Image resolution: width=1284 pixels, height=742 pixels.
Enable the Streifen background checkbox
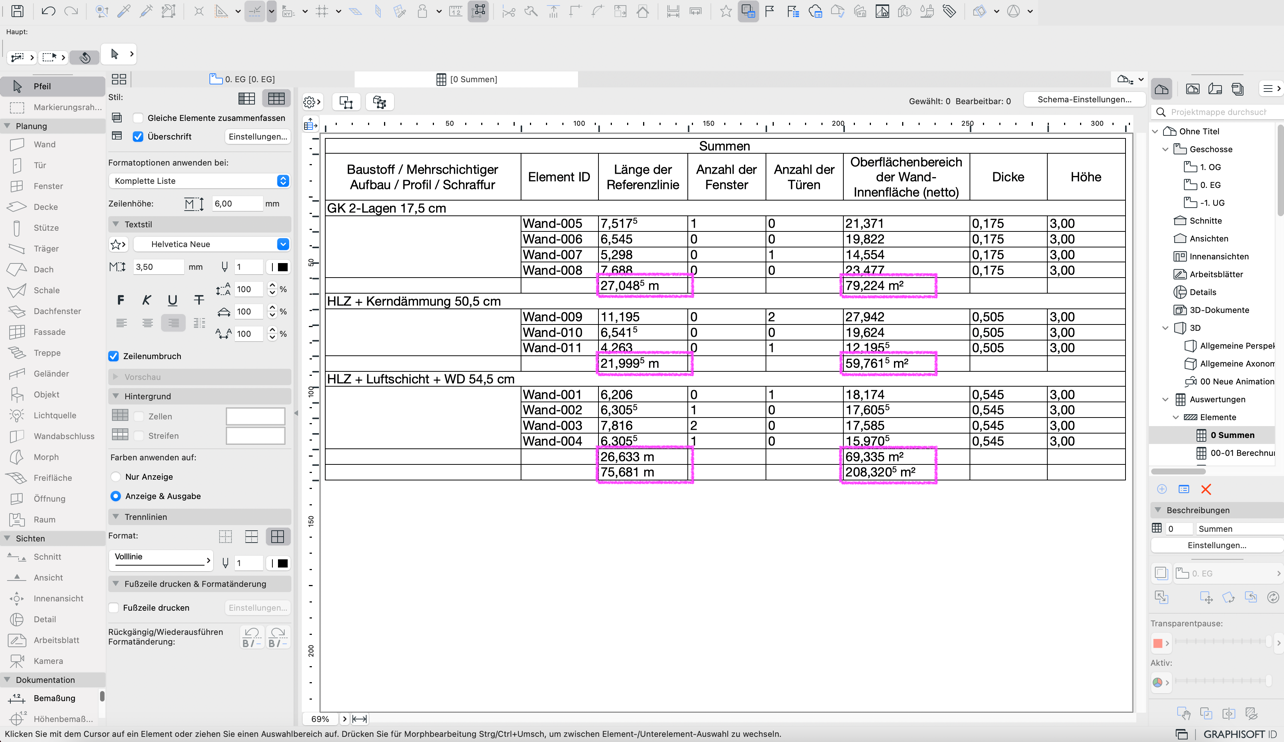139,436
